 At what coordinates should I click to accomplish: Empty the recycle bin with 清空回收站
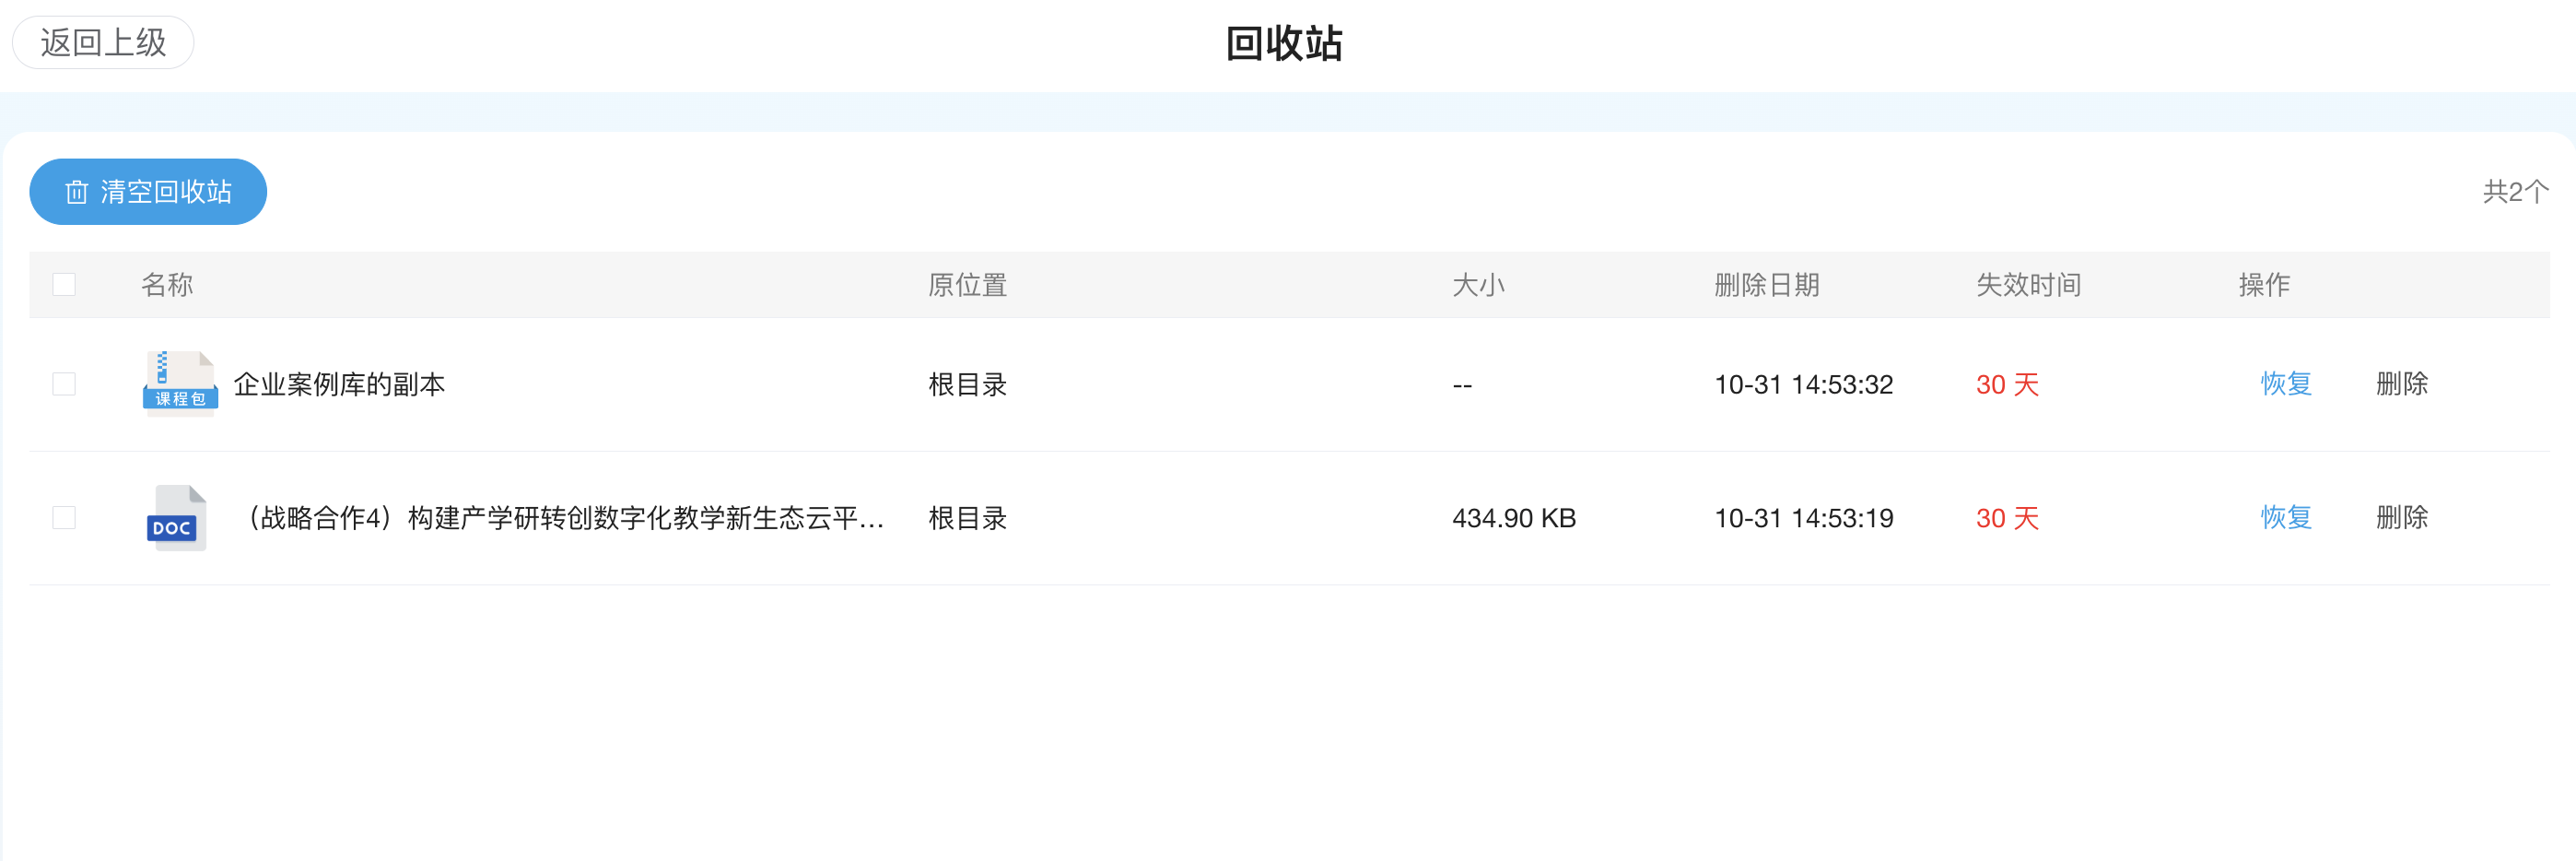coord(148,192)
